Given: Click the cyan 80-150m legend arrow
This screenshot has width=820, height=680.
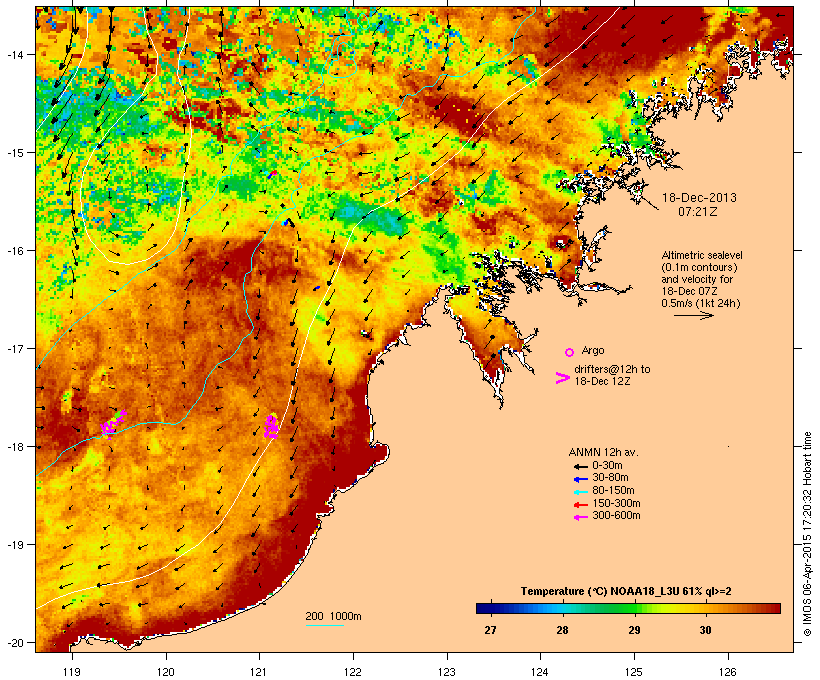Looking at the screenshot, I should (x=580, y=492).
